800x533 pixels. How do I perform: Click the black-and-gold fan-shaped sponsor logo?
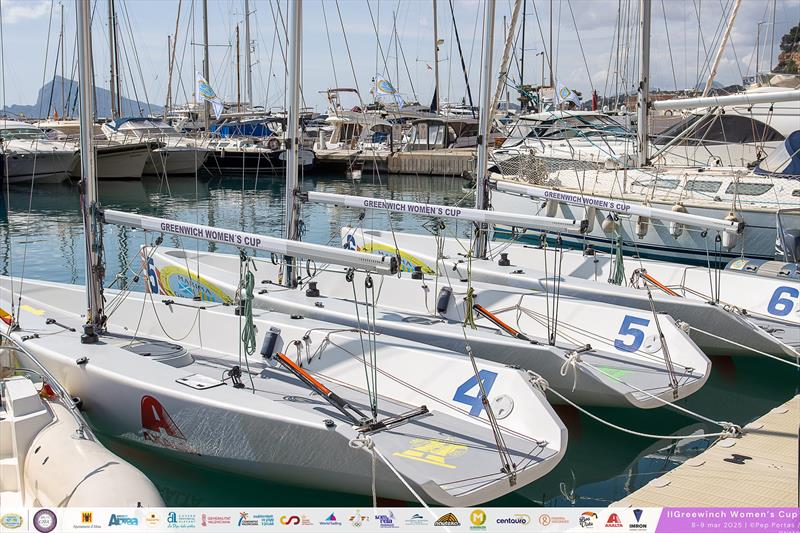[447, 520]
